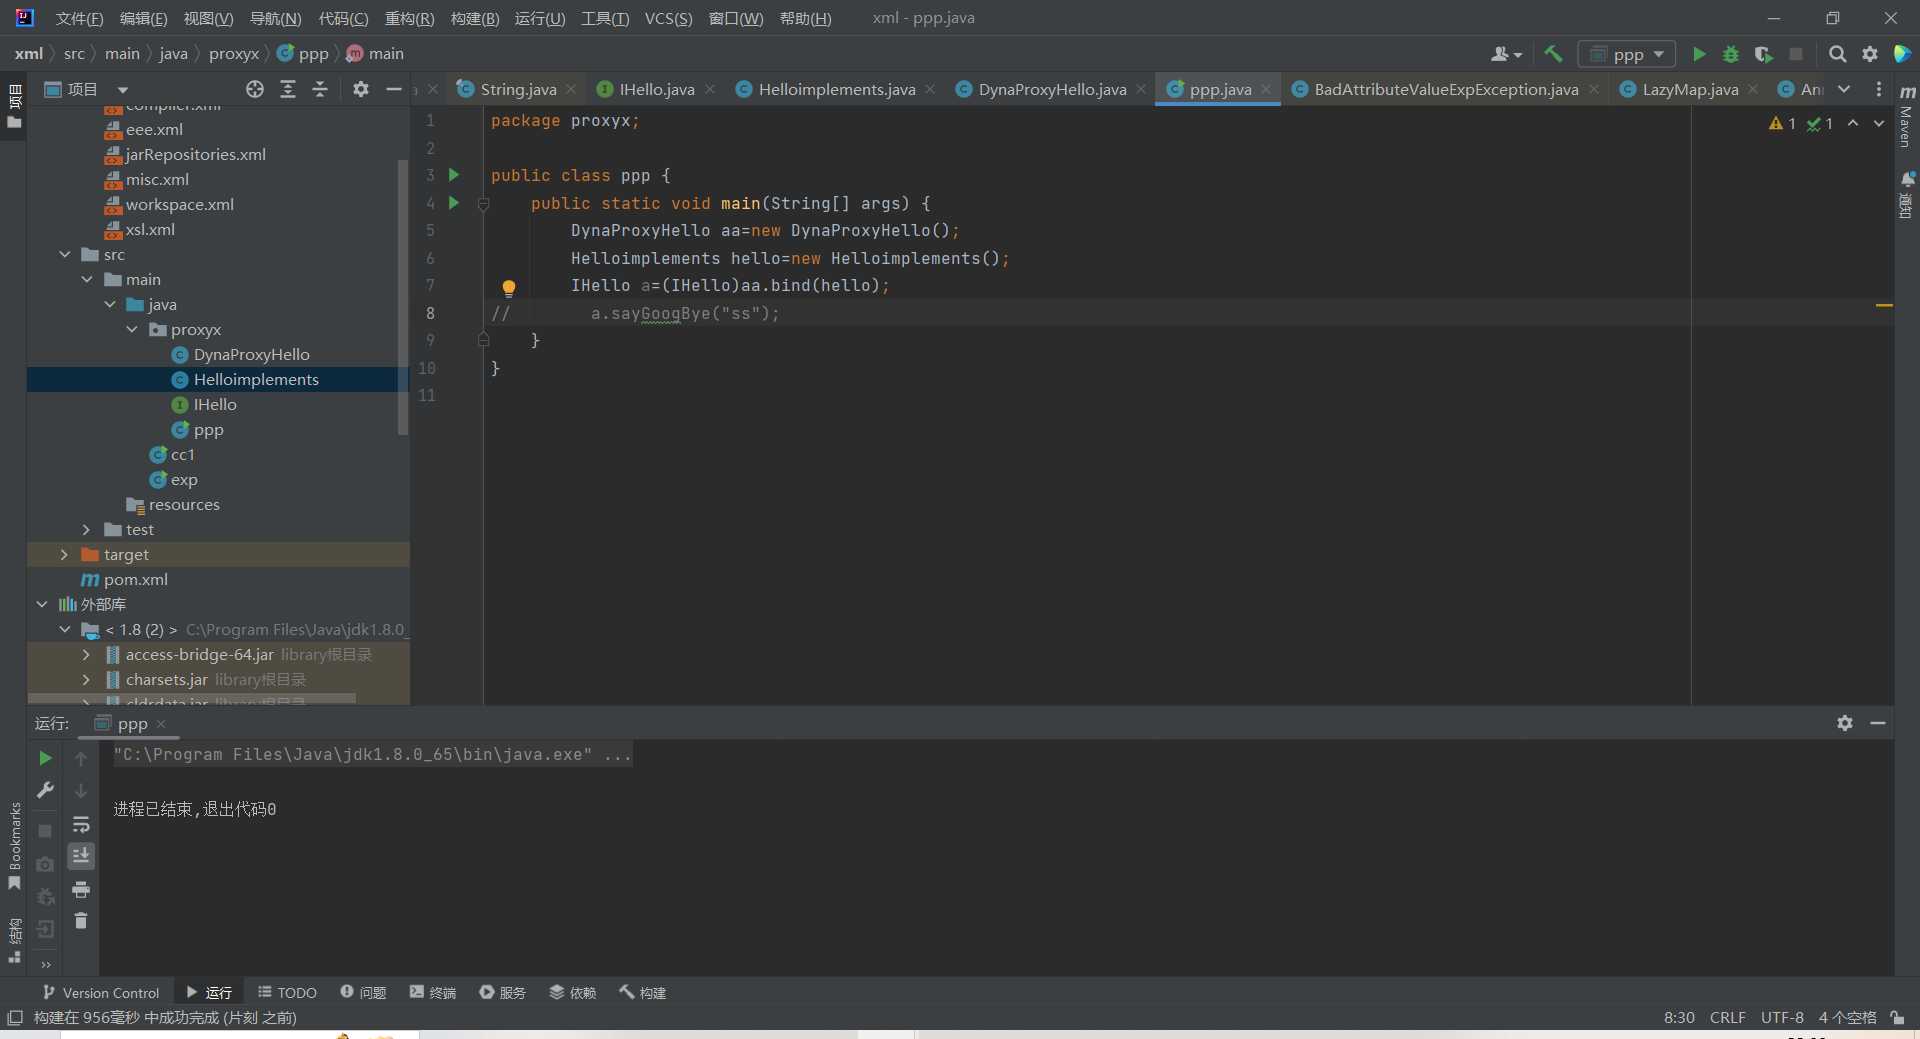This screenshot has height=1039, width=1920.
Task: Clear console with trash icon
Action: 81,921
